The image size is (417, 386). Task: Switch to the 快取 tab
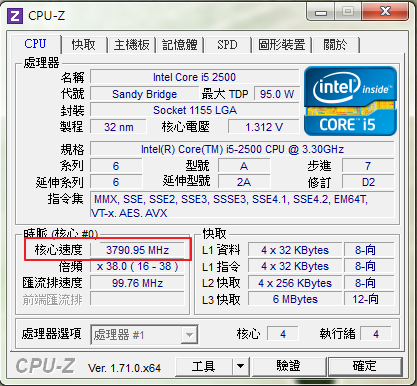click(84, 45)
